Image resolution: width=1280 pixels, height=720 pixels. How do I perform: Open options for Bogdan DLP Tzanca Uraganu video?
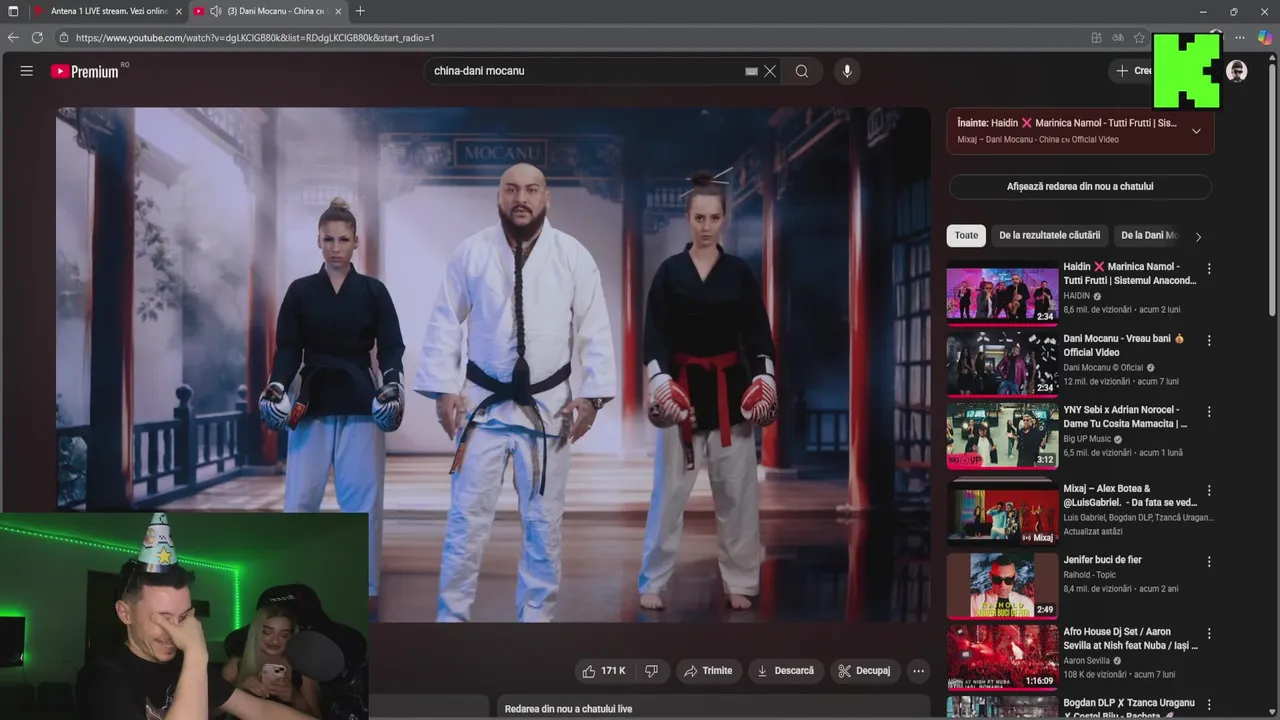coord(1209,705)
